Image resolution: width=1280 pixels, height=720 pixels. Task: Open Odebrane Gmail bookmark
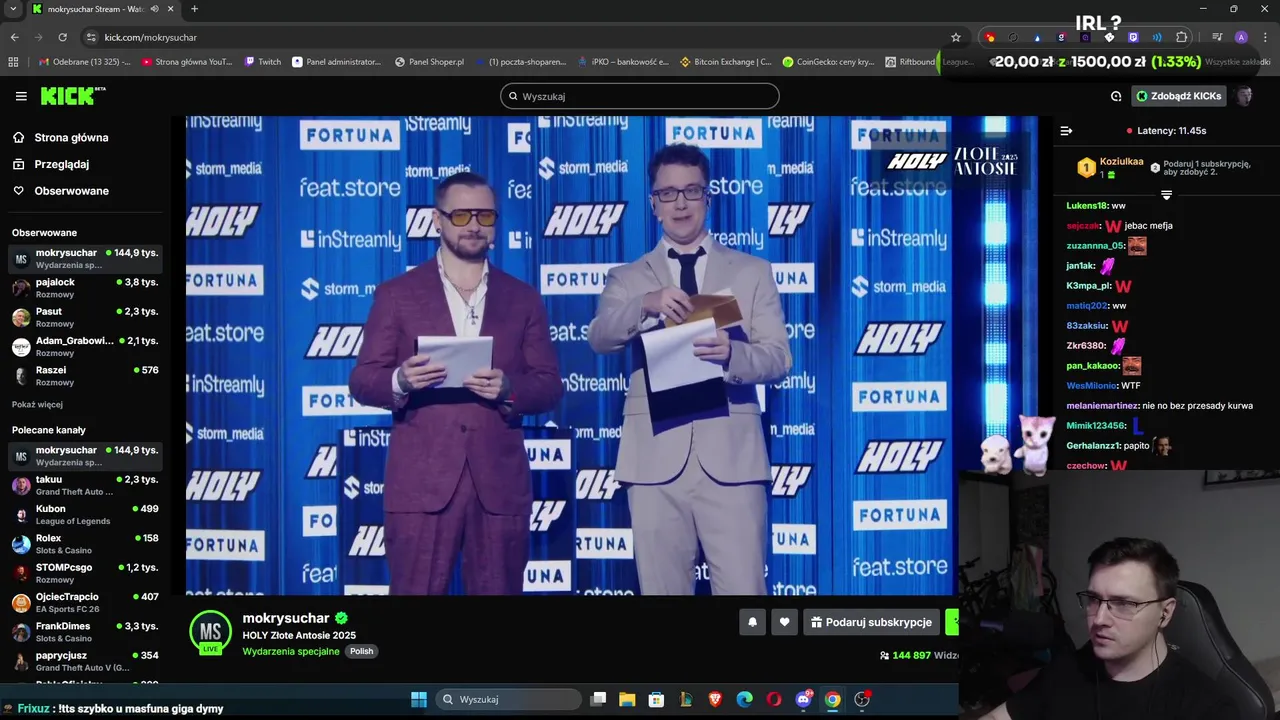(x=85, y=62)
